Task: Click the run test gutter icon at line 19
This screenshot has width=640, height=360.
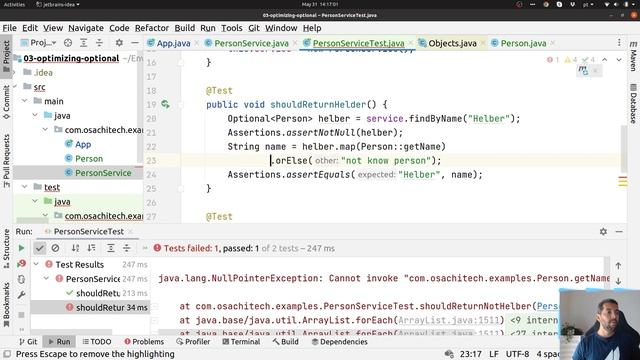Action: click(165, 104)
